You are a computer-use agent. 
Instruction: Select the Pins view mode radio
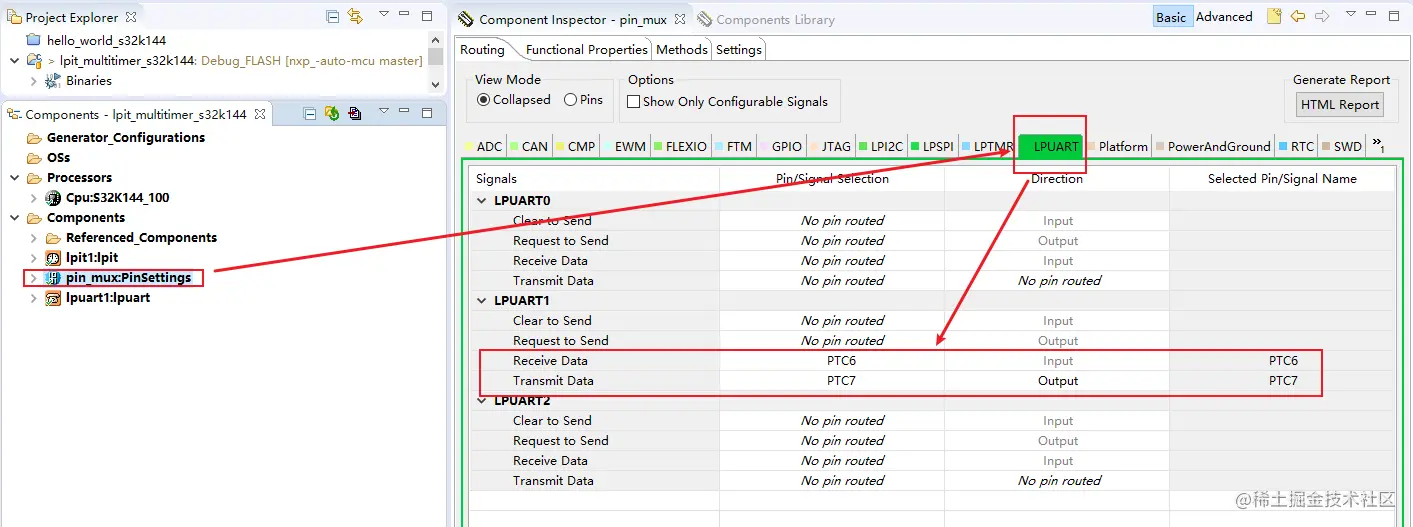(570, 100)
